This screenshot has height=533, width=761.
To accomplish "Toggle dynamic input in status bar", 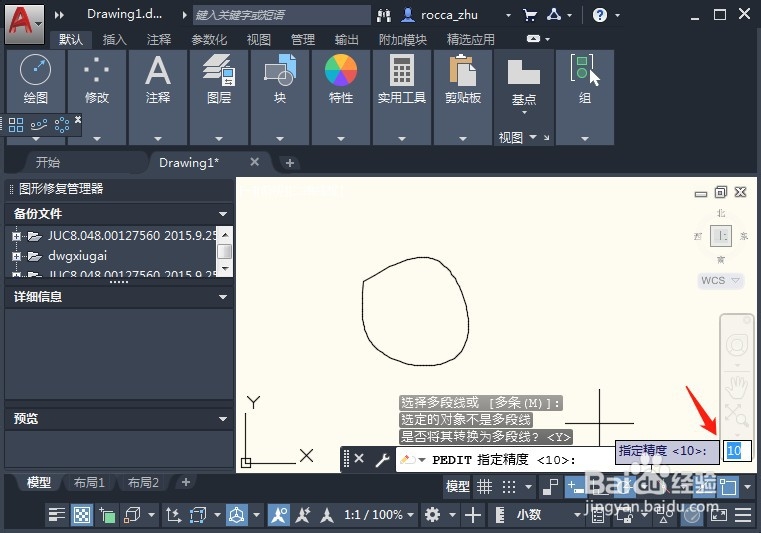I will point(575,486).
